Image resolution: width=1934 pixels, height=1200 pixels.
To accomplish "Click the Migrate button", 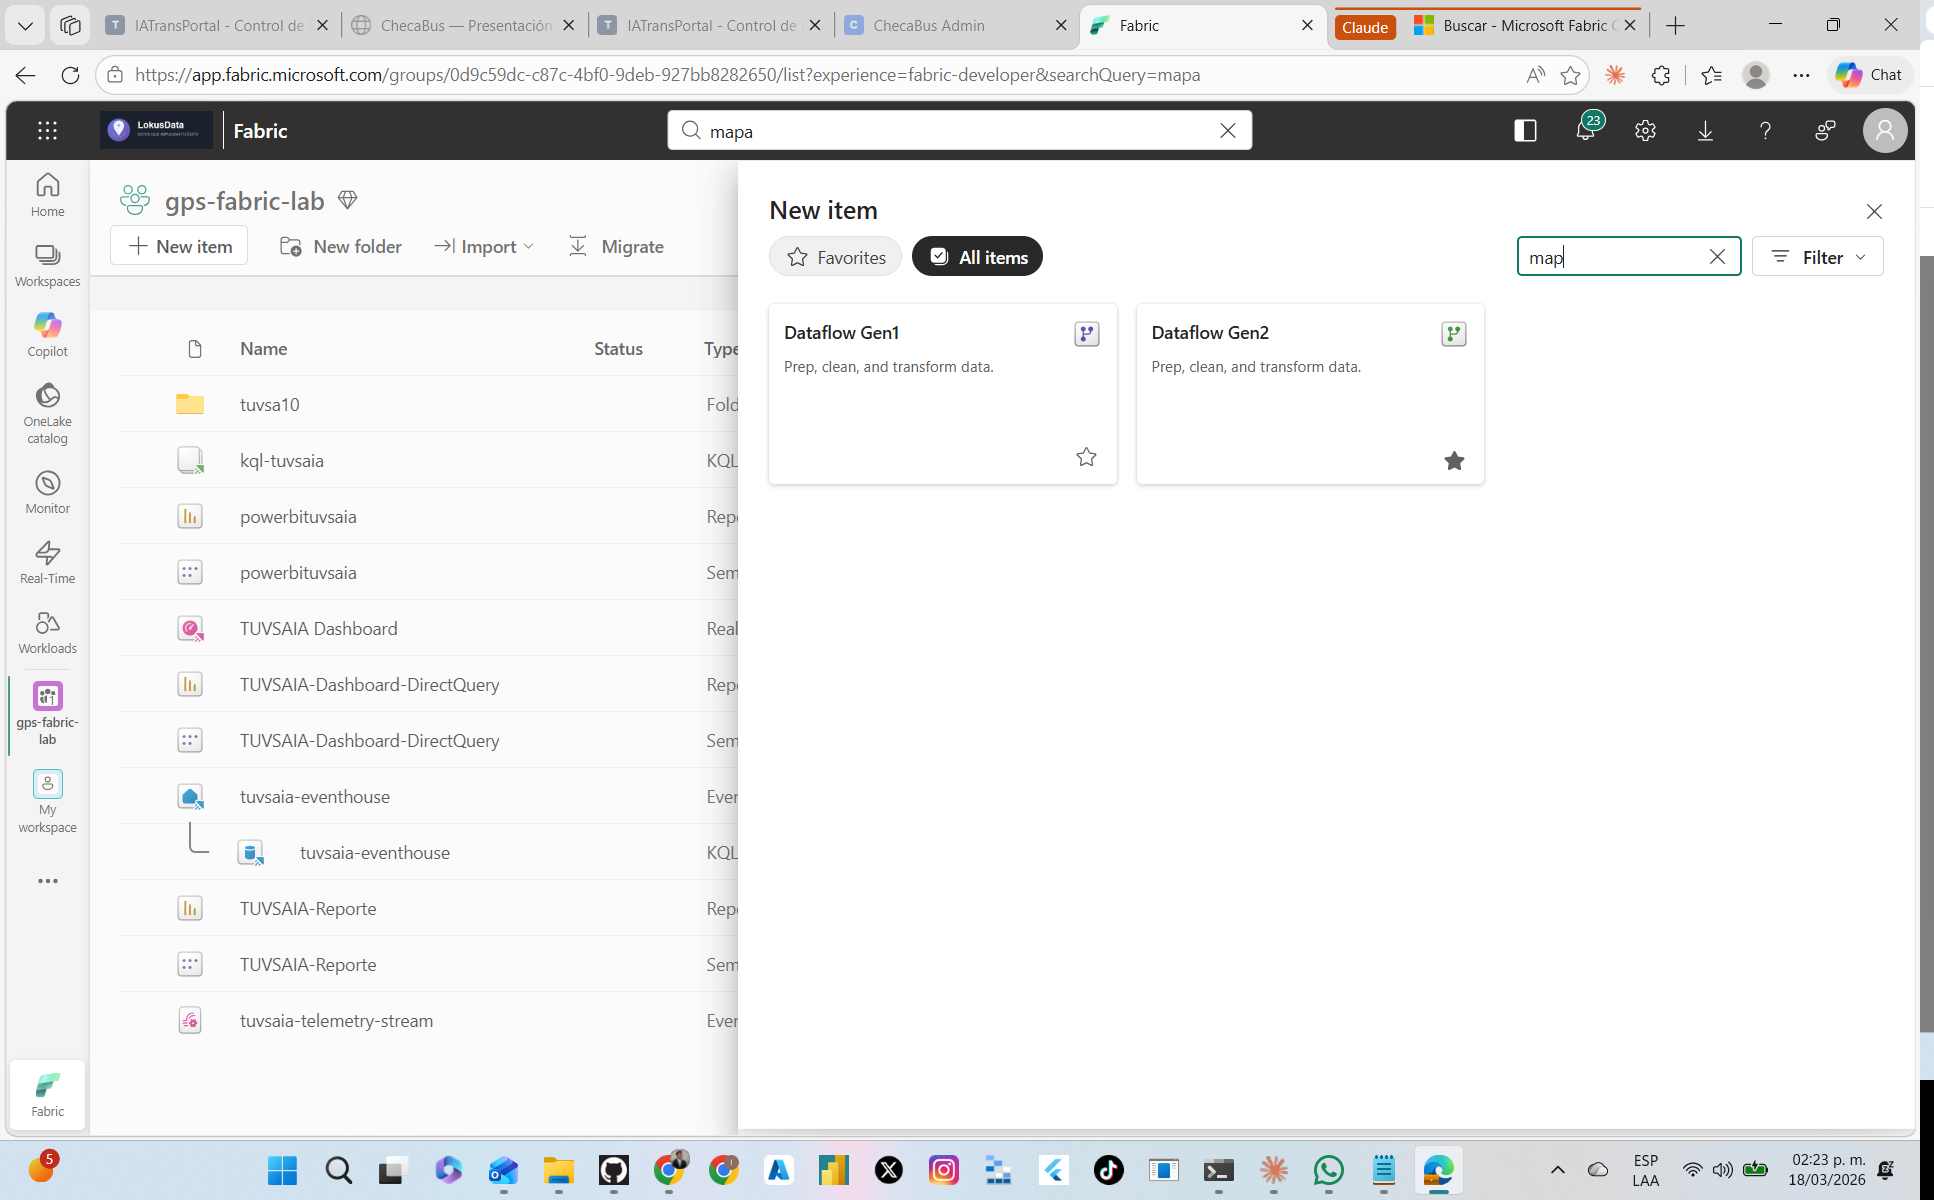I will 616,246.
